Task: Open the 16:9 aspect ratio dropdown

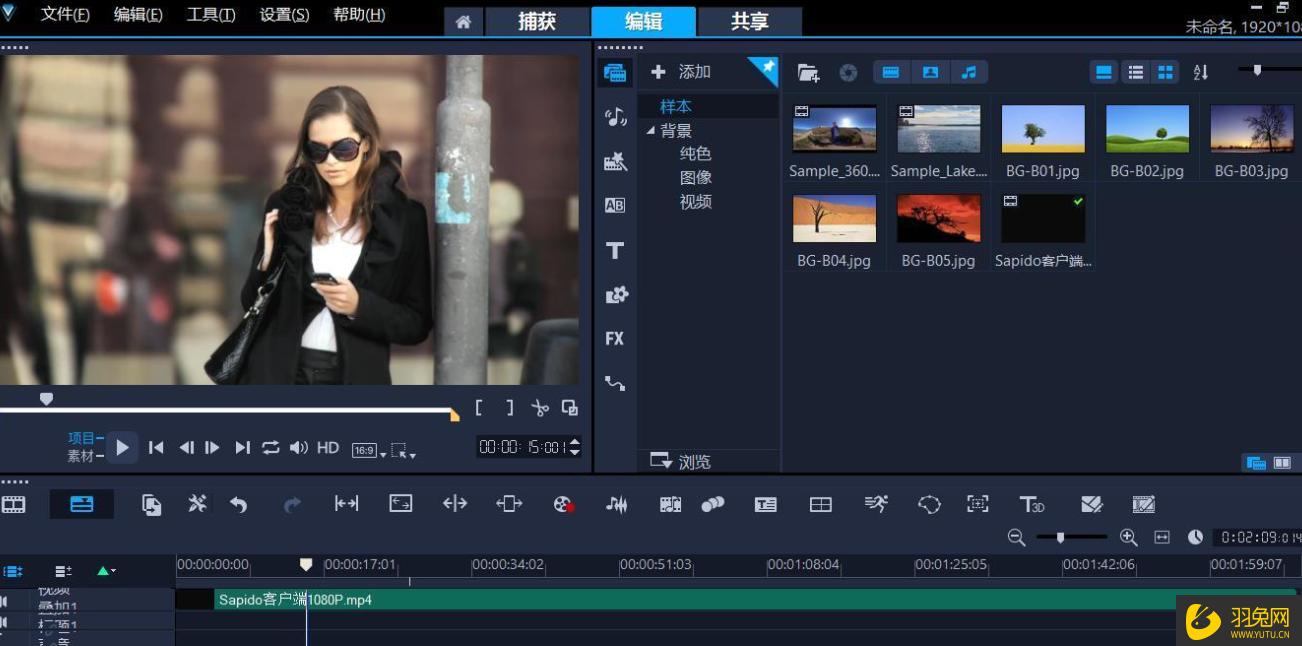Action: point(368,451)
